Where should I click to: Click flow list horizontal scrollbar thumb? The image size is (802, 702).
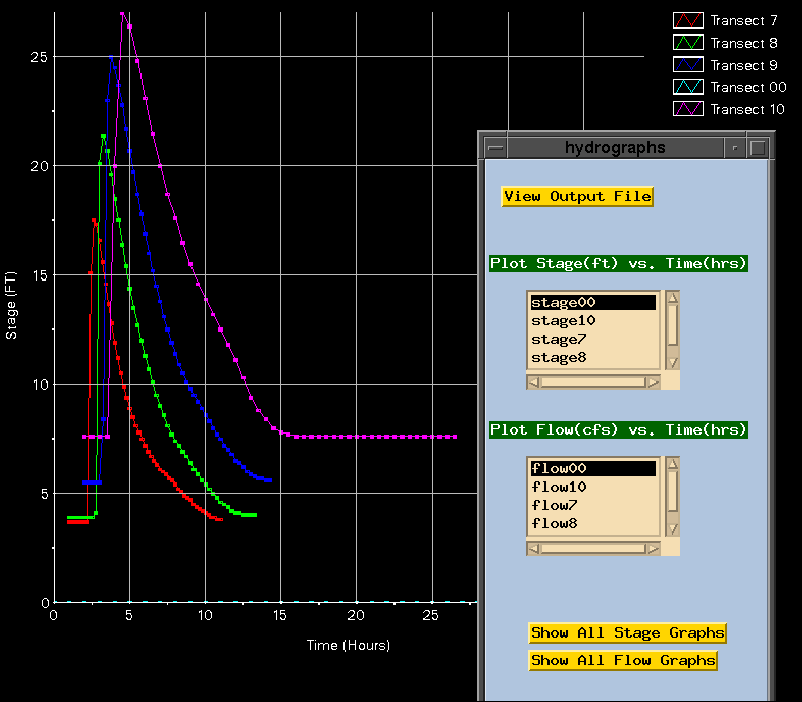(x=593, y=549)
